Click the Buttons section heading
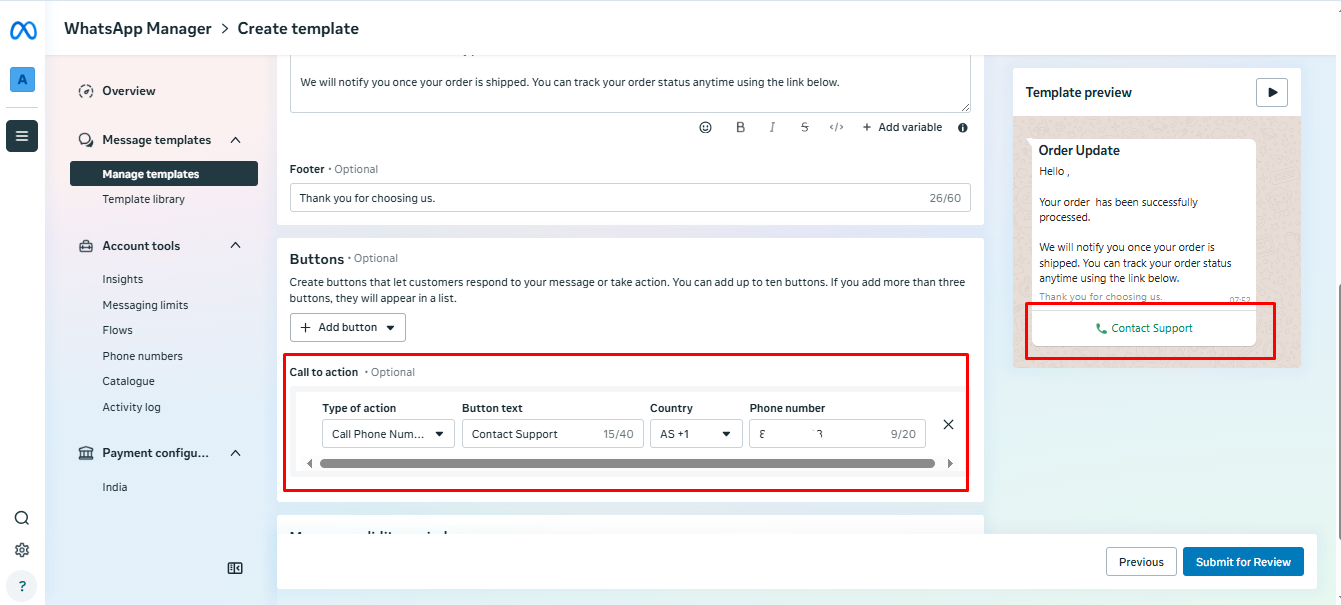 (x=317, y=258)
